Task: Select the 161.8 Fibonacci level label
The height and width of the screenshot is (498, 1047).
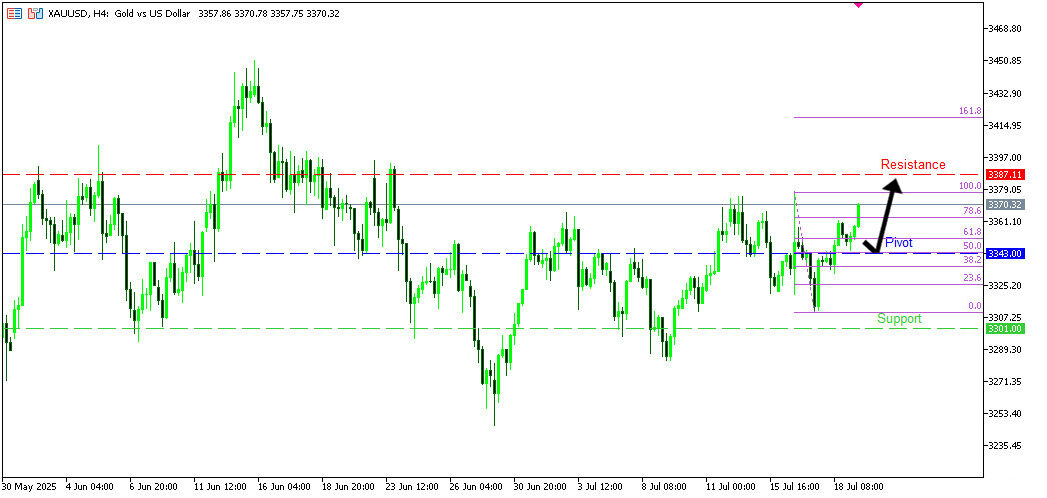Action: pyautogui.click(x=969, y=111)
